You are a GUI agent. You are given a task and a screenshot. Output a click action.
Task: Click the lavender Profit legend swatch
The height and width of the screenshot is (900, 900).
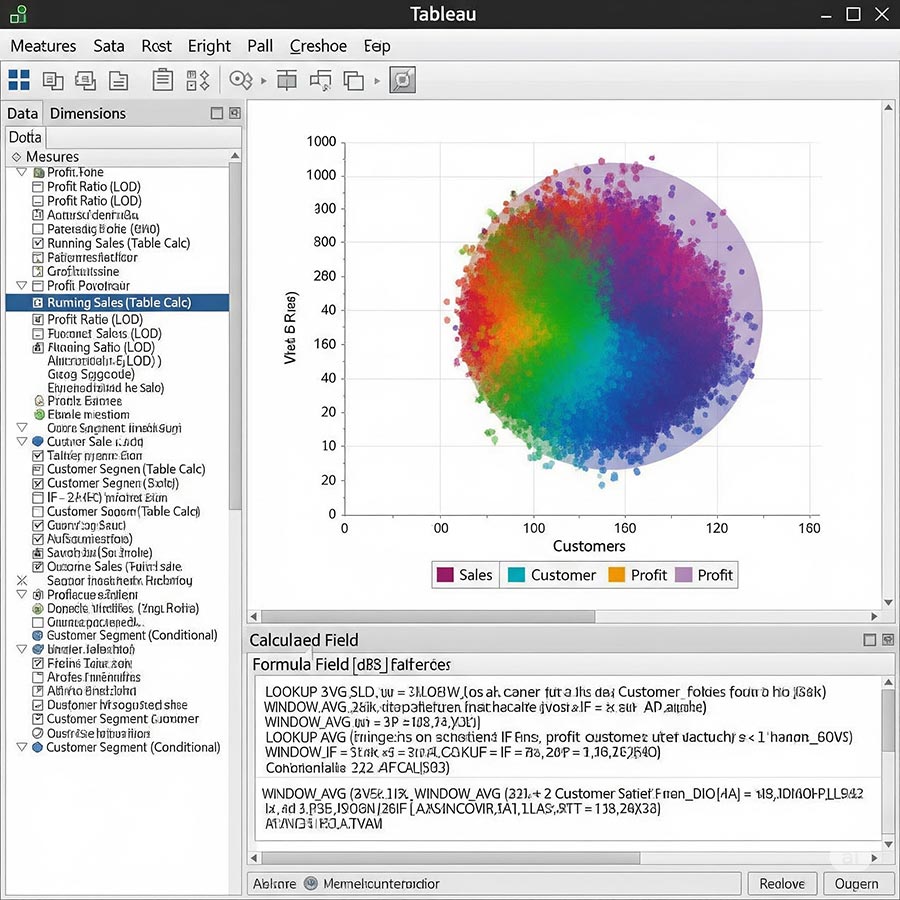(x=683, y=575)
